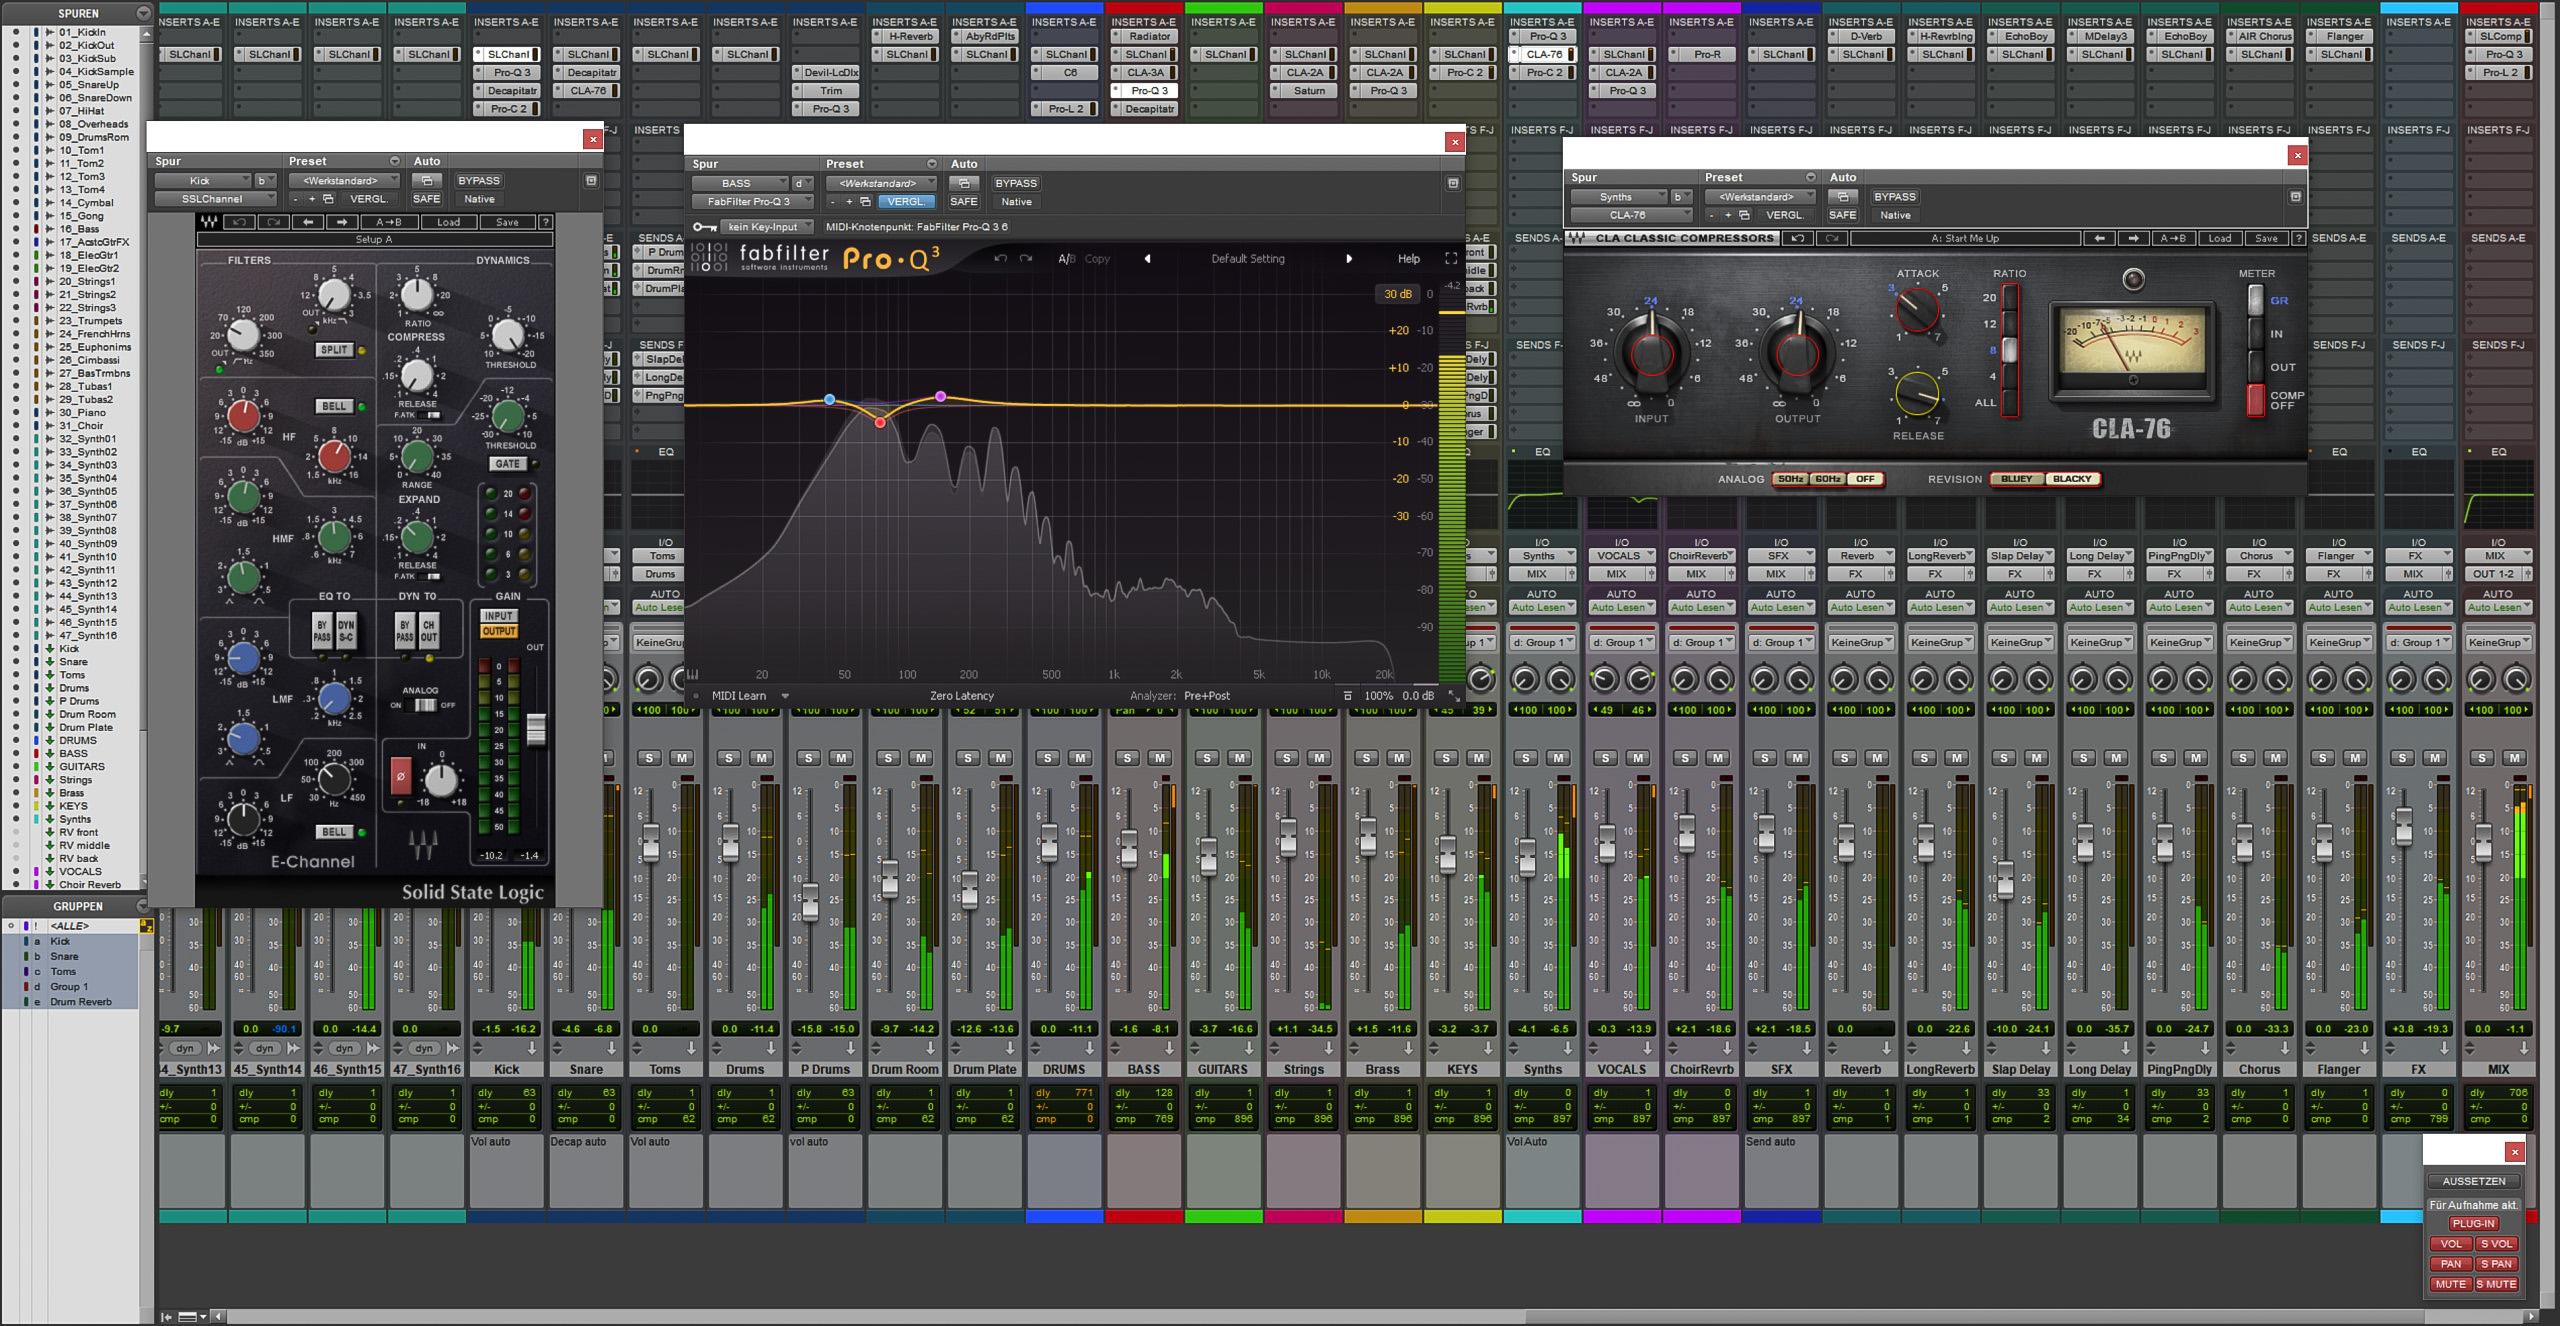Open SPUREN track list menu arrow
The image size is (2560, 1326).
click(x=143, y=13)
